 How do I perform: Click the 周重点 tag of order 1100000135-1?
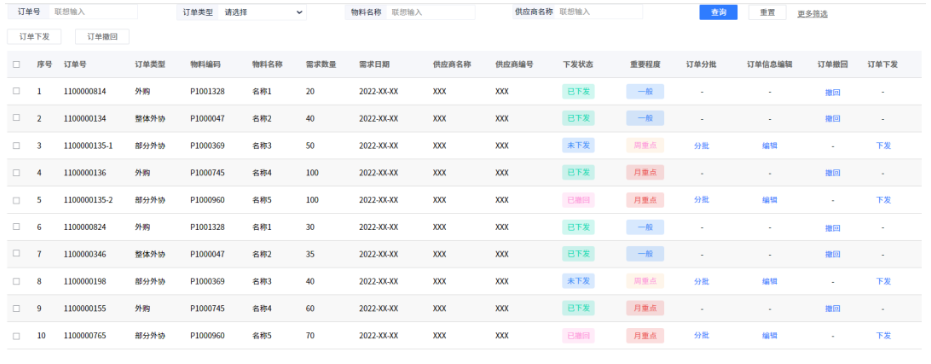[x=645, y=145]
